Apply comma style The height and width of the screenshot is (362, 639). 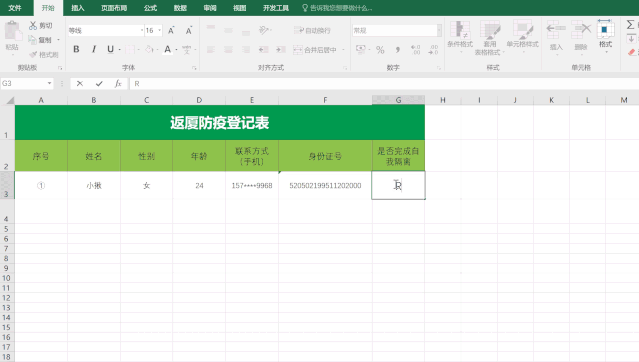click(398, 50)
